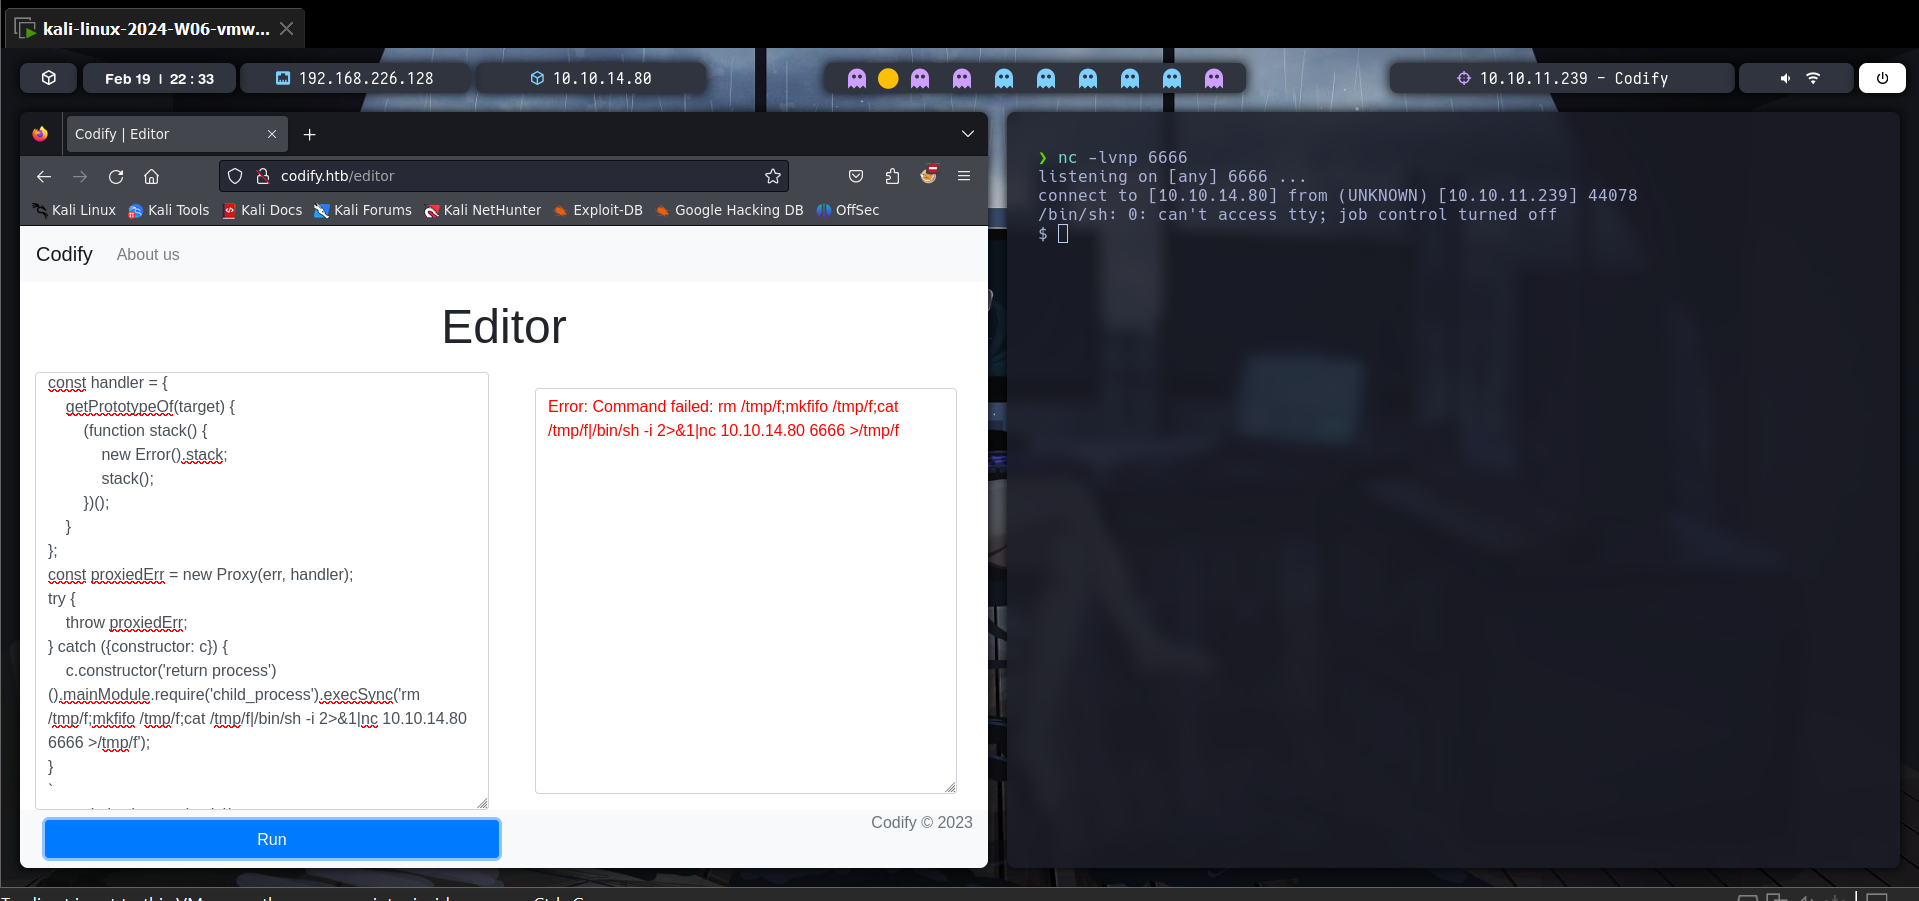Reload the codify.htb page
Viewport: 1919px width, 901px height.
point(116,176)
